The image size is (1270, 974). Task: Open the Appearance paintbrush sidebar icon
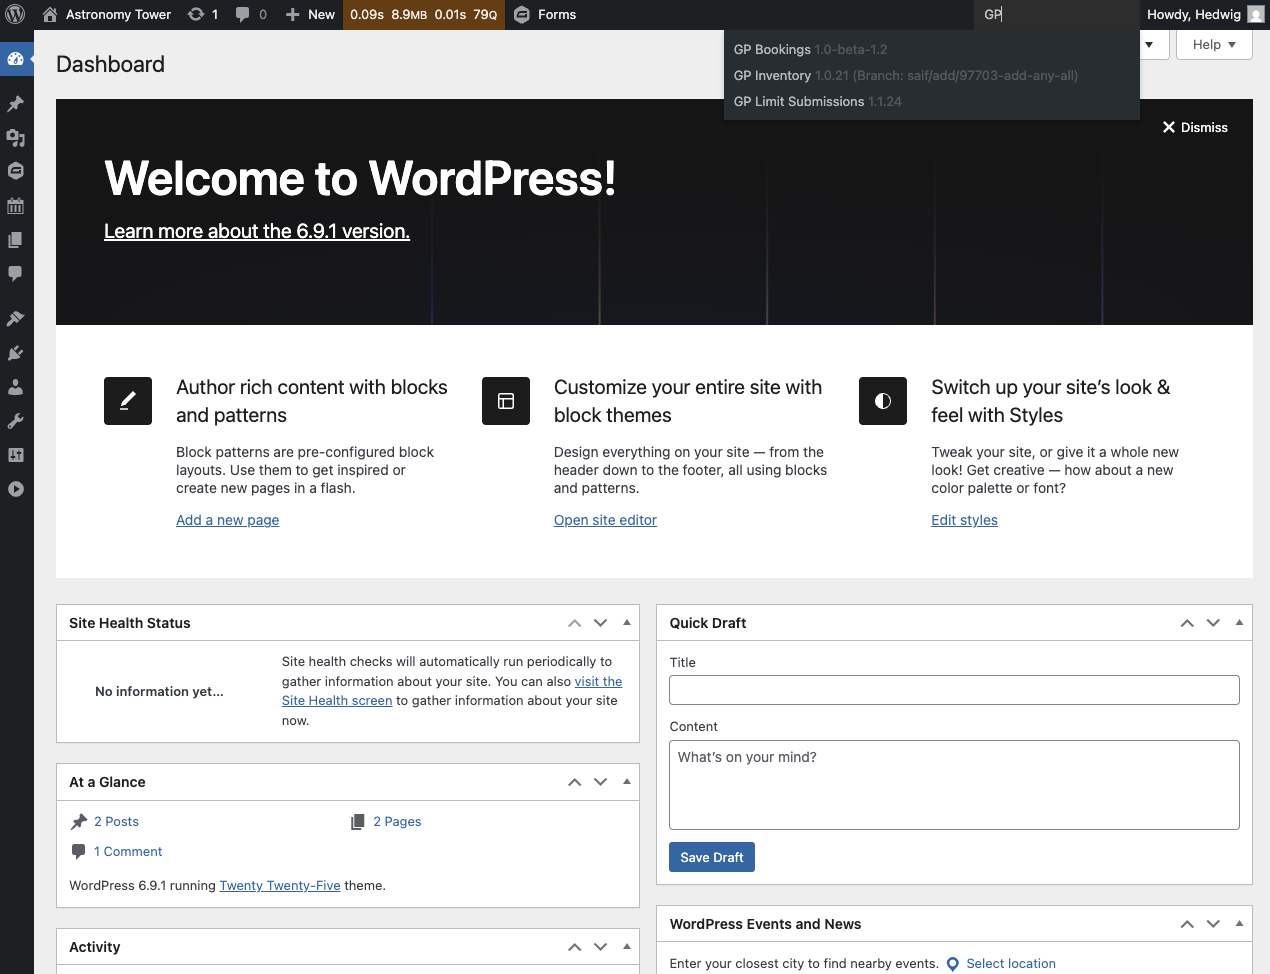pos(15,319)
